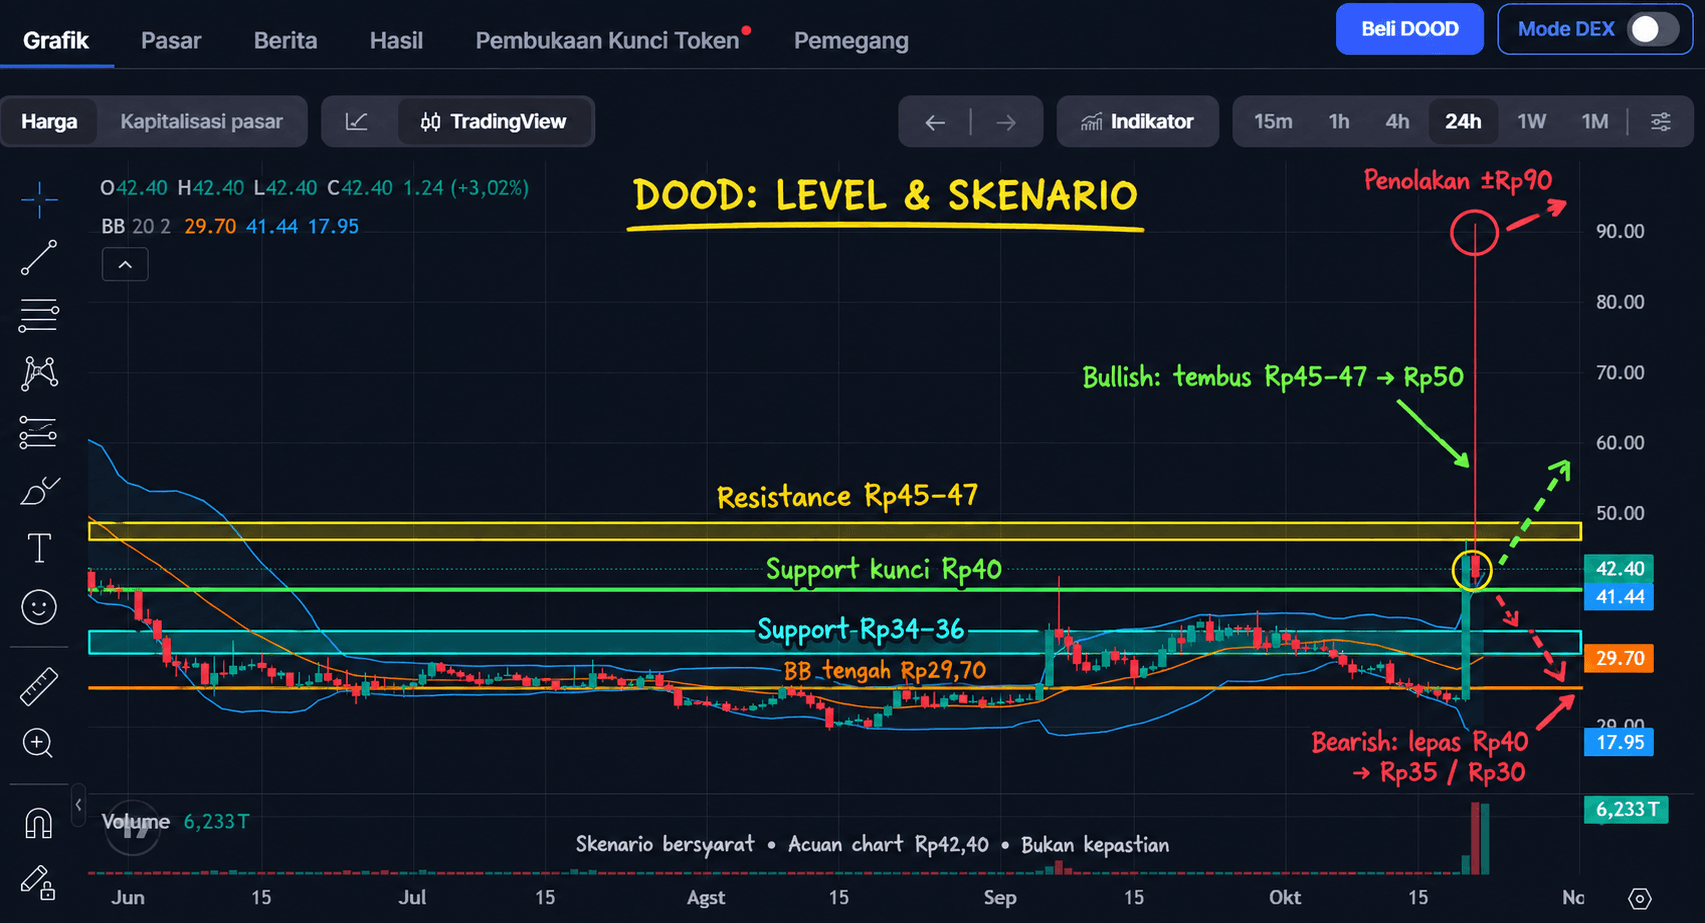Click the redo arrow button

tap(1006, 122)
